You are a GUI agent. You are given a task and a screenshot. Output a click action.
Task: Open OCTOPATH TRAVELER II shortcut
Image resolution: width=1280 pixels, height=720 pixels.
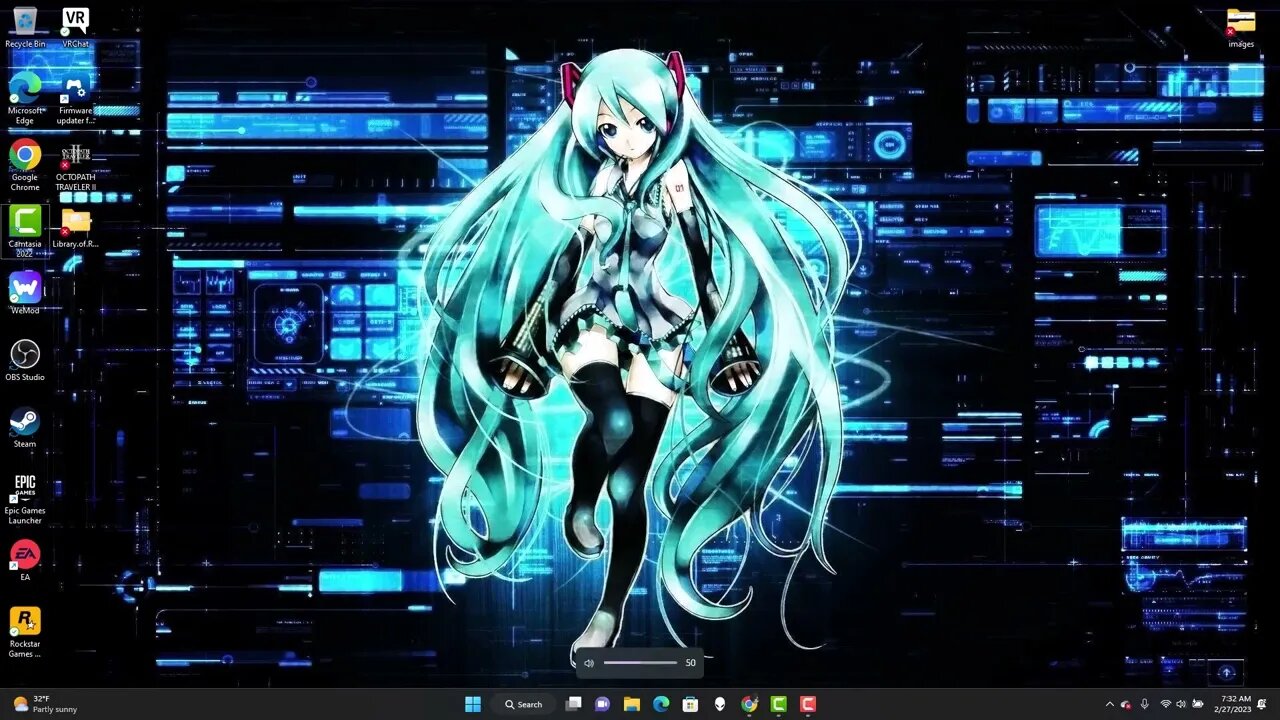click(x=75, y=165)
